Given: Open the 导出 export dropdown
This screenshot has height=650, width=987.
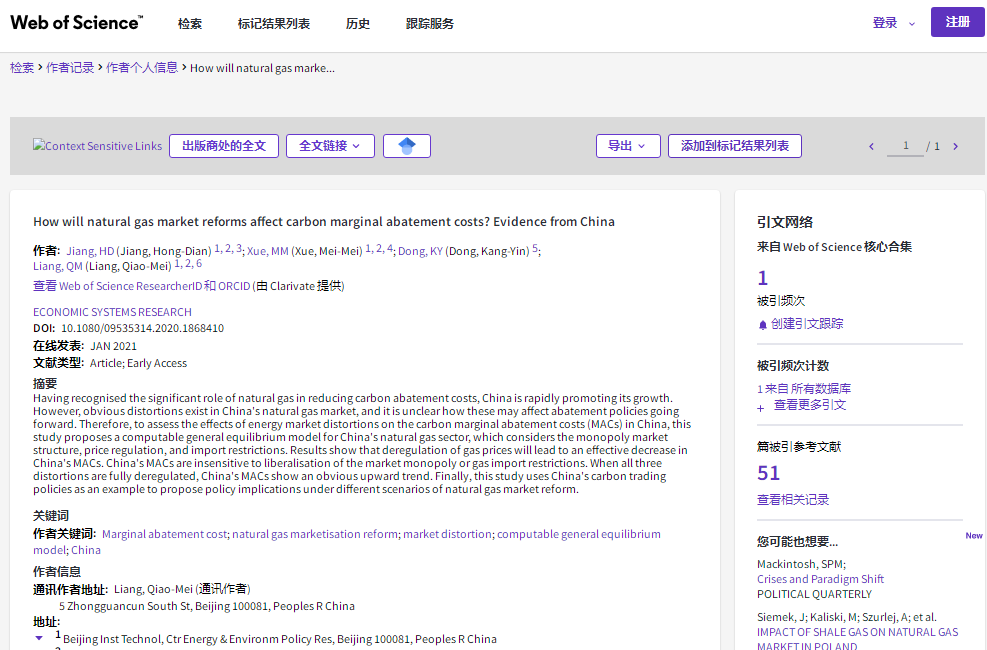Looking at the screenshot, I should click(x=628, y=145).
